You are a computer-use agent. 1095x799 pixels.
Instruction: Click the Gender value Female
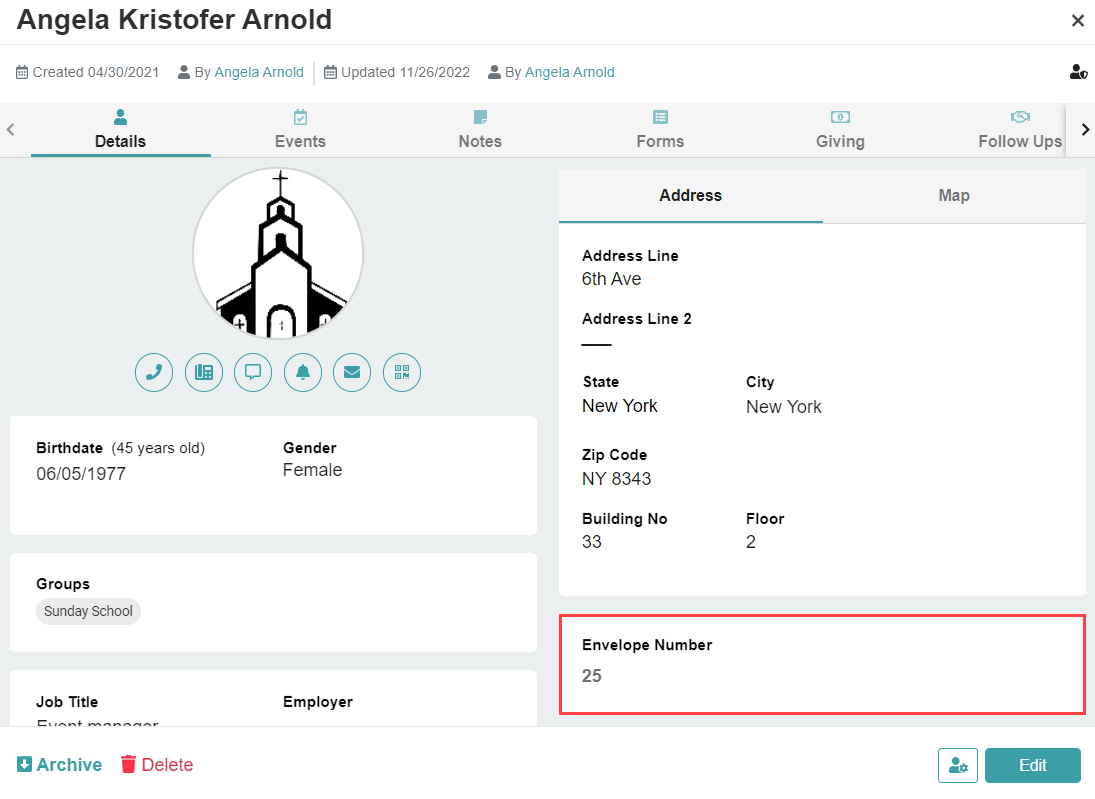pos(313,470)
